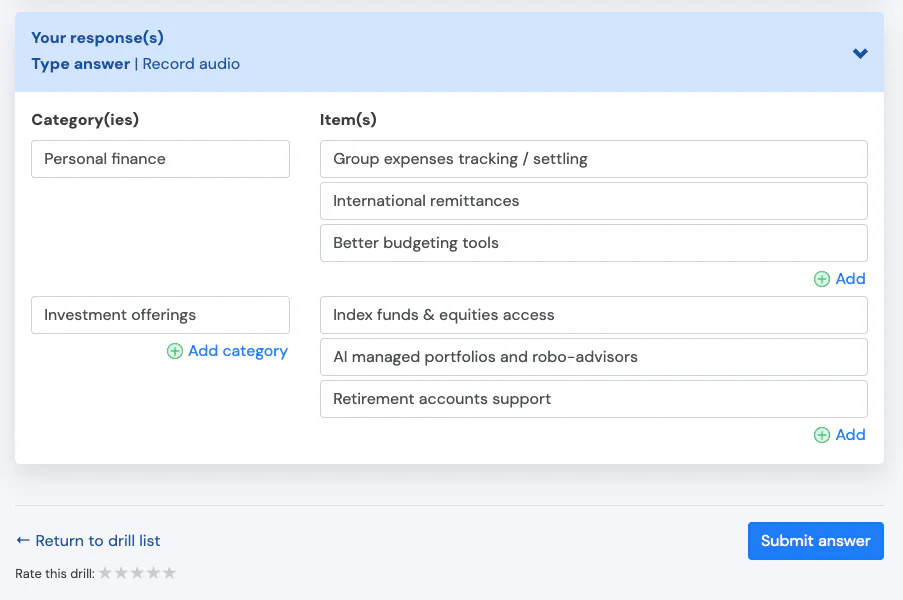Viewport: 903px width, 600px height.
Task: Add an item under Investment offerings
Action: (840, 435)
